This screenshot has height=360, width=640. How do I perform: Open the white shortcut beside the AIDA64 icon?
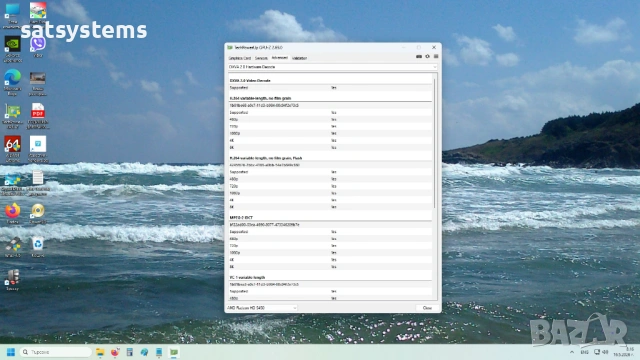coord(38,149)
